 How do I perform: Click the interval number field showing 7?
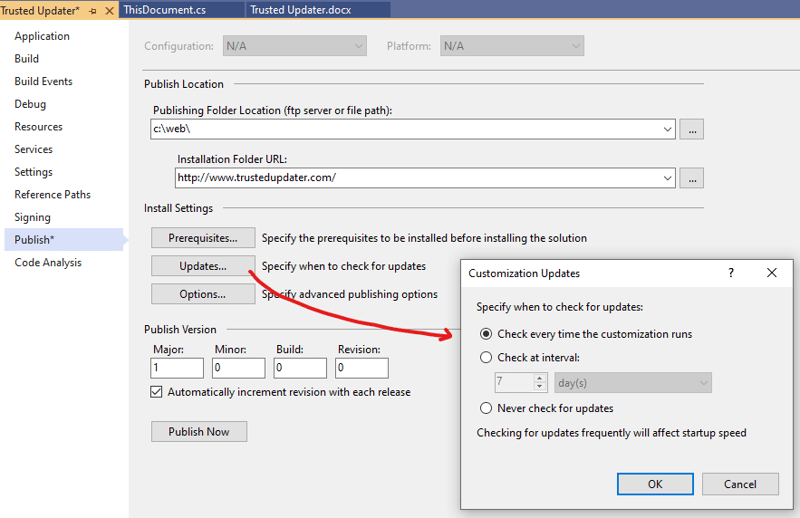click(514, 383)
